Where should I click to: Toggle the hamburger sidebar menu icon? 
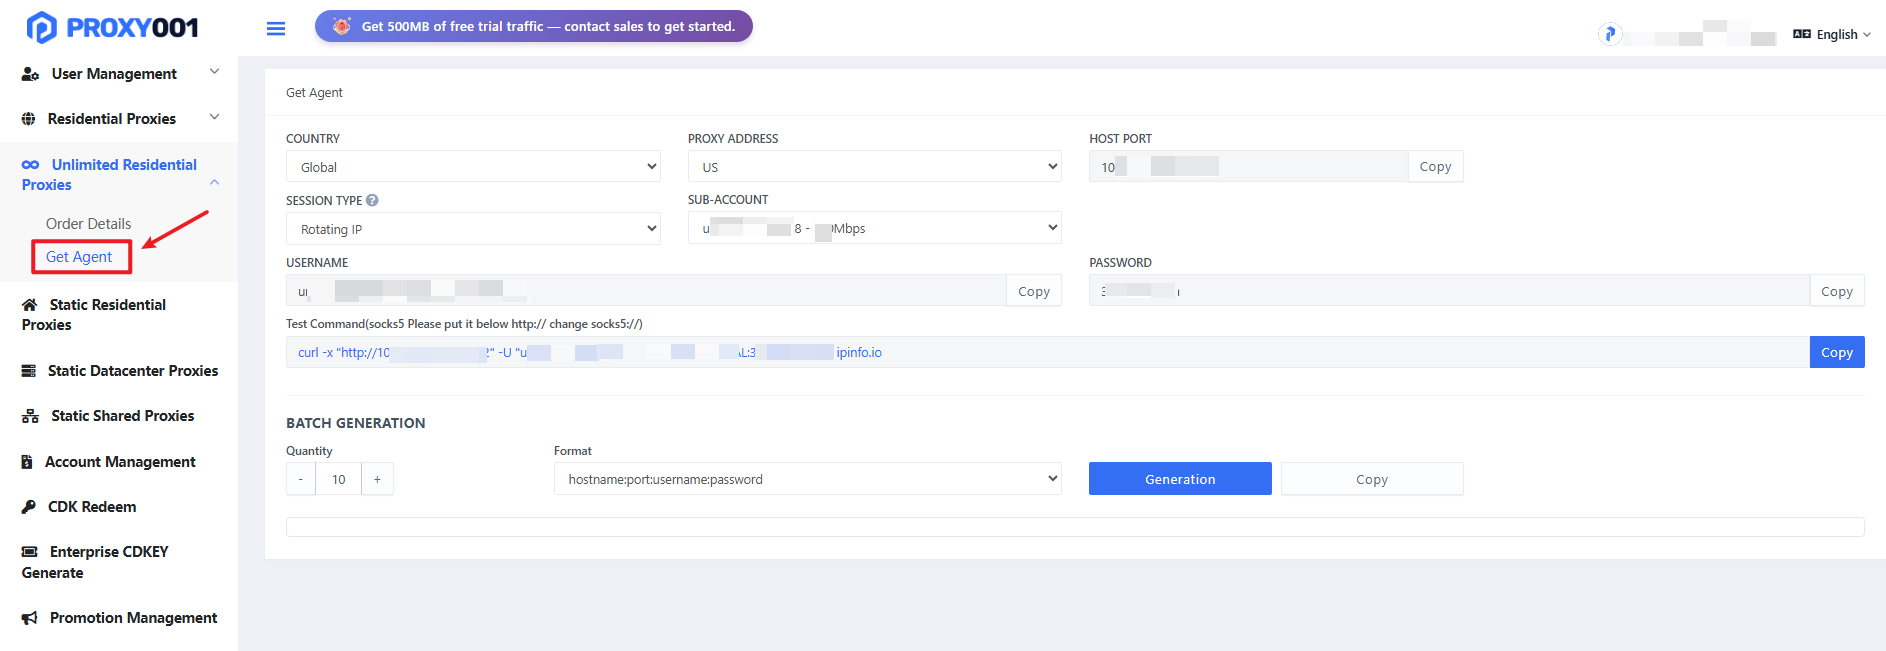coord(276,29)
